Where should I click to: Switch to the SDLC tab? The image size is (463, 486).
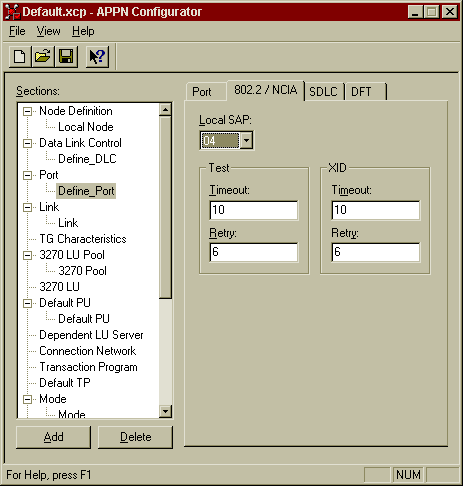(x=324, y=91)
